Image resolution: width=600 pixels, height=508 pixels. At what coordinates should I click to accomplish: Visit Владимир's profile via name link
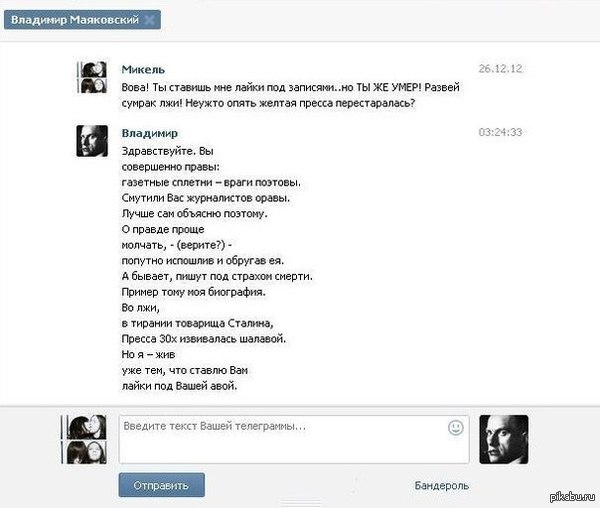click(x=150, y=133)
